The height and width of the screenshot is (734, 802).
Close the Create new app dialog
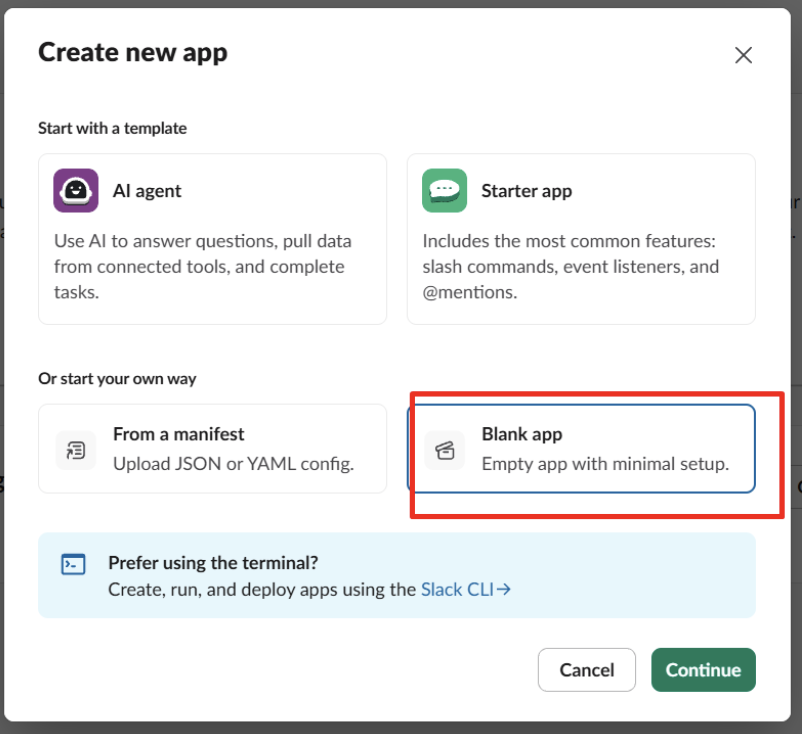pos(743,55)
